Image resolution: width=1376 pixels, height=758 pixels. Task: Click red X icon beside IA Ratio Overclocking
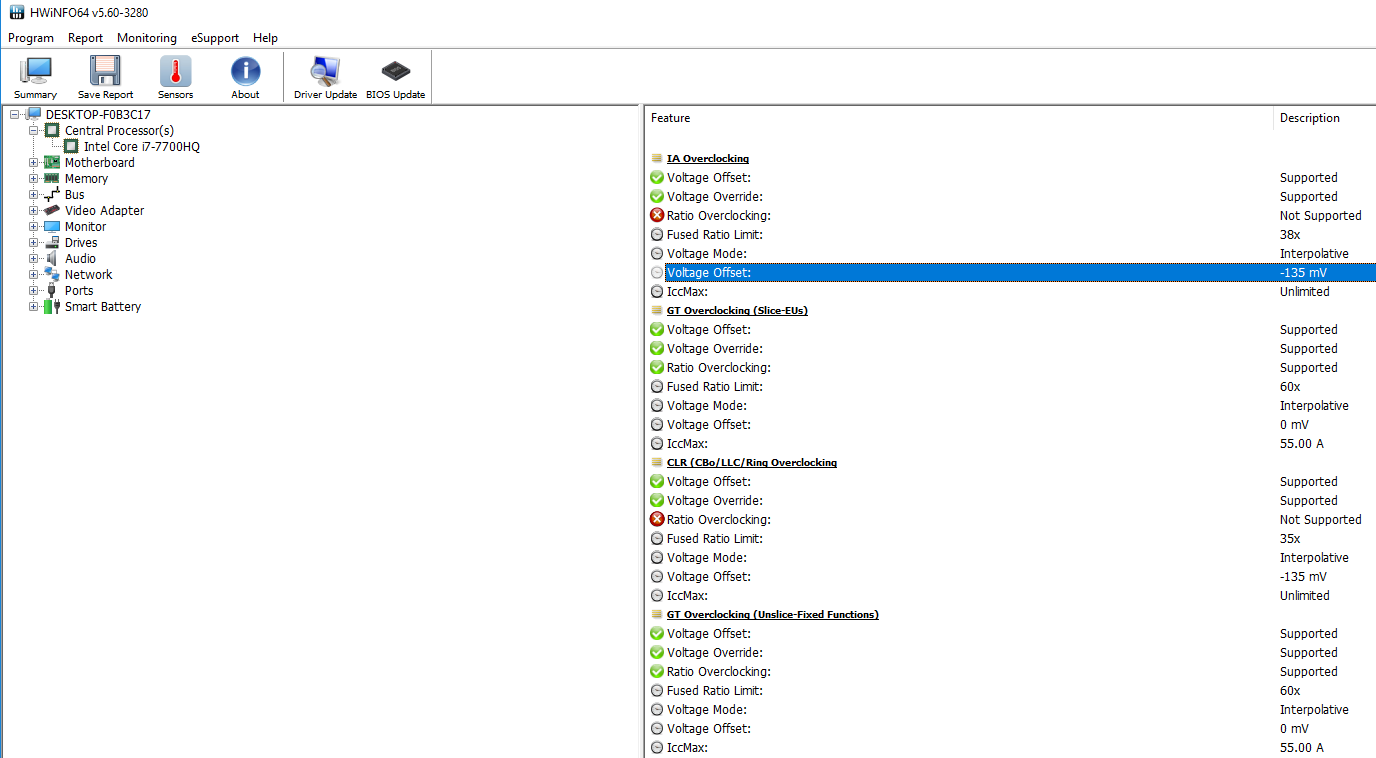(x=657, y=215)
